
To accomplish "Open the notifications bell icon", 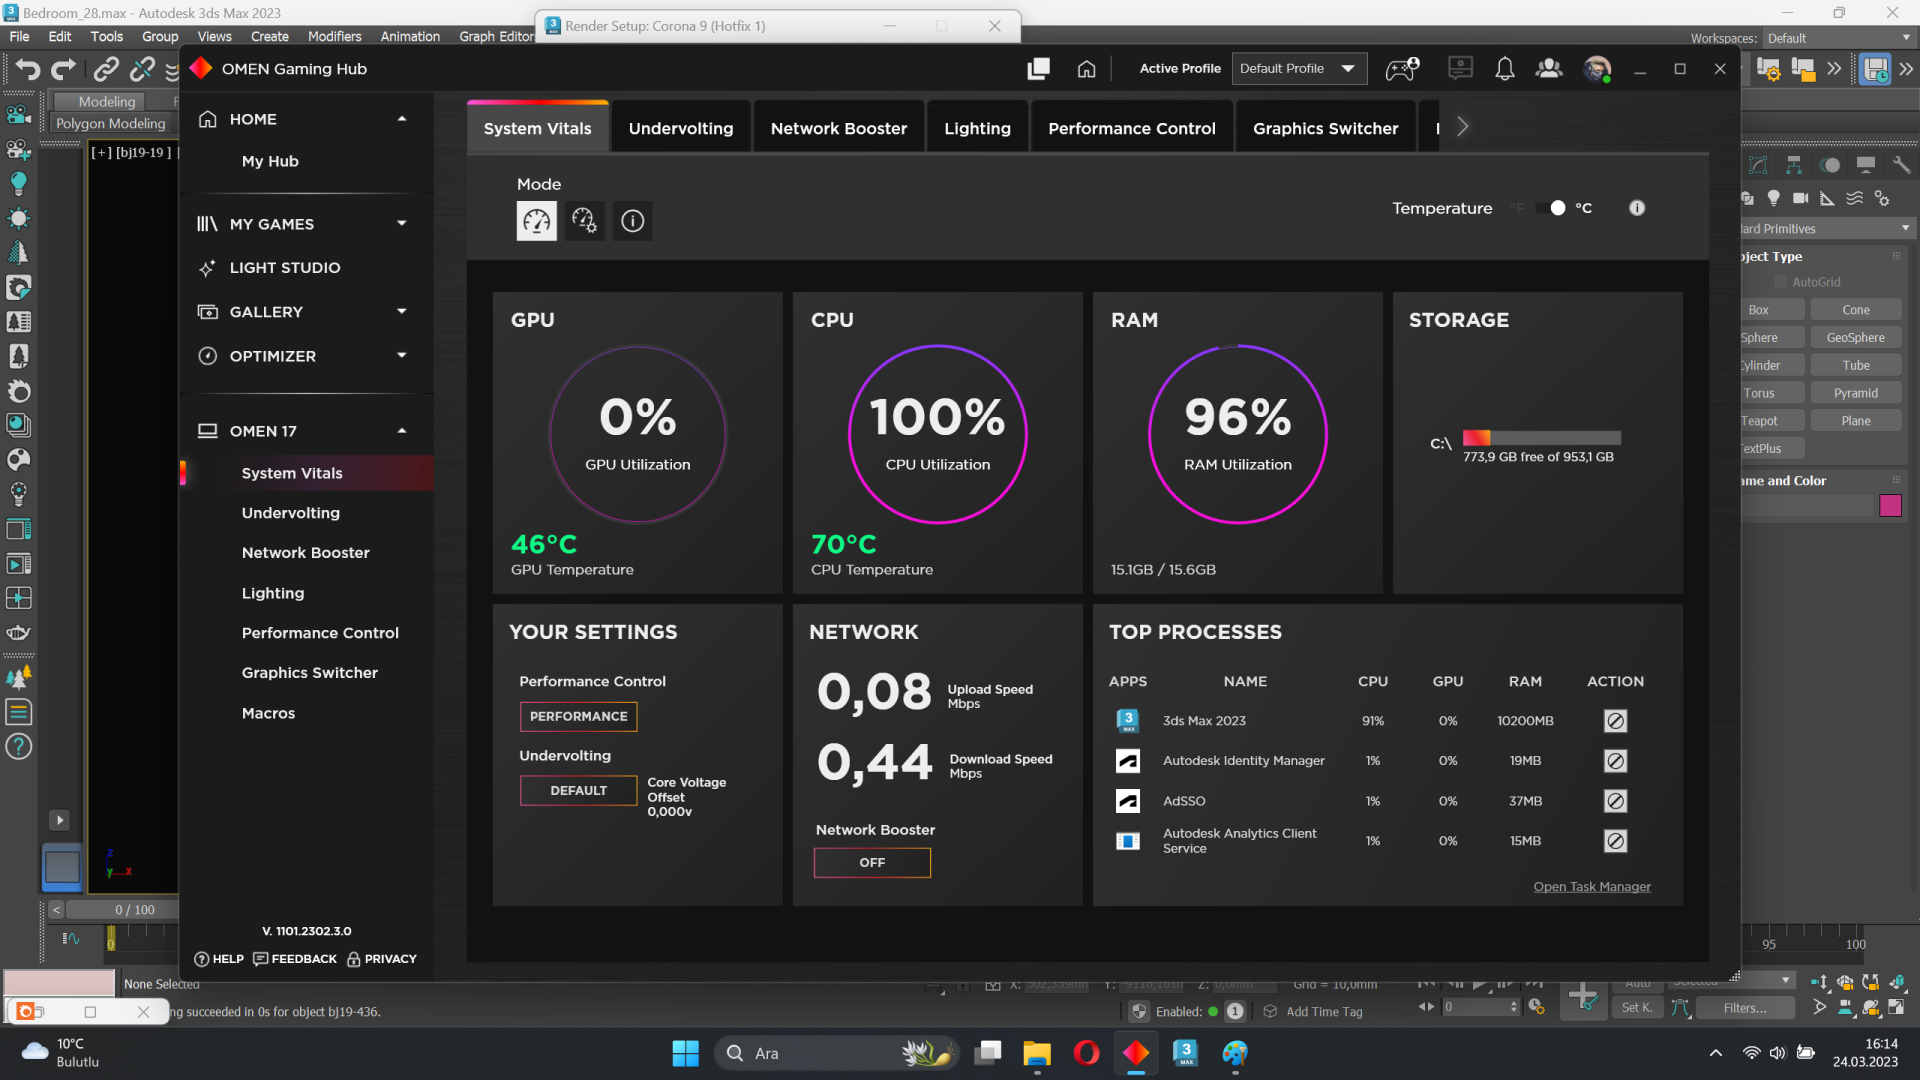I will point(1504,69).
